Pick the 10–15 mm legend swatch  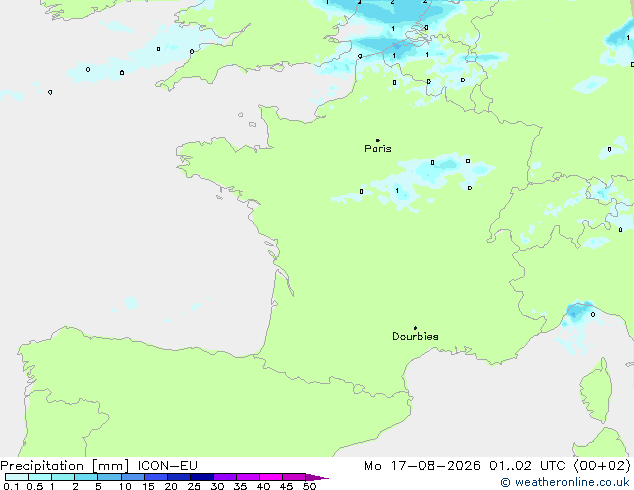click(x=132, y=477)
